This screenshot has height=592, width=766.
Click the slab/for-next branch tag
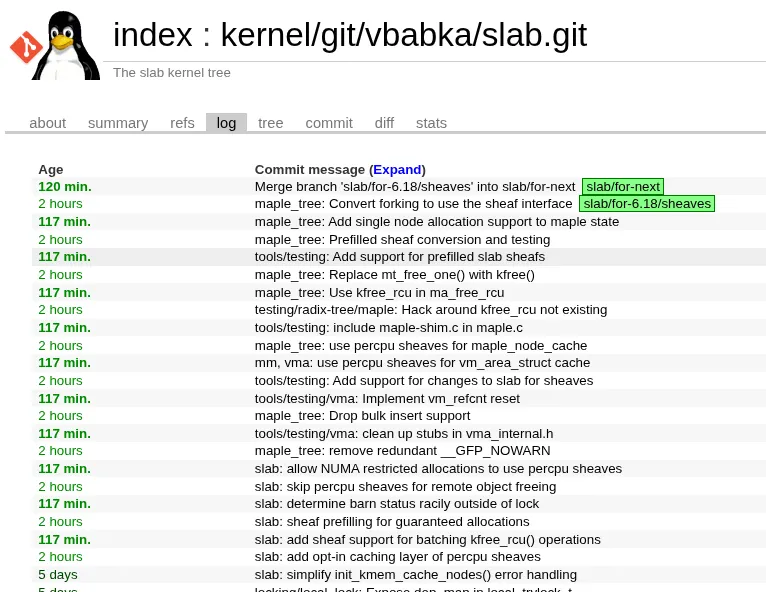(622, 187)
